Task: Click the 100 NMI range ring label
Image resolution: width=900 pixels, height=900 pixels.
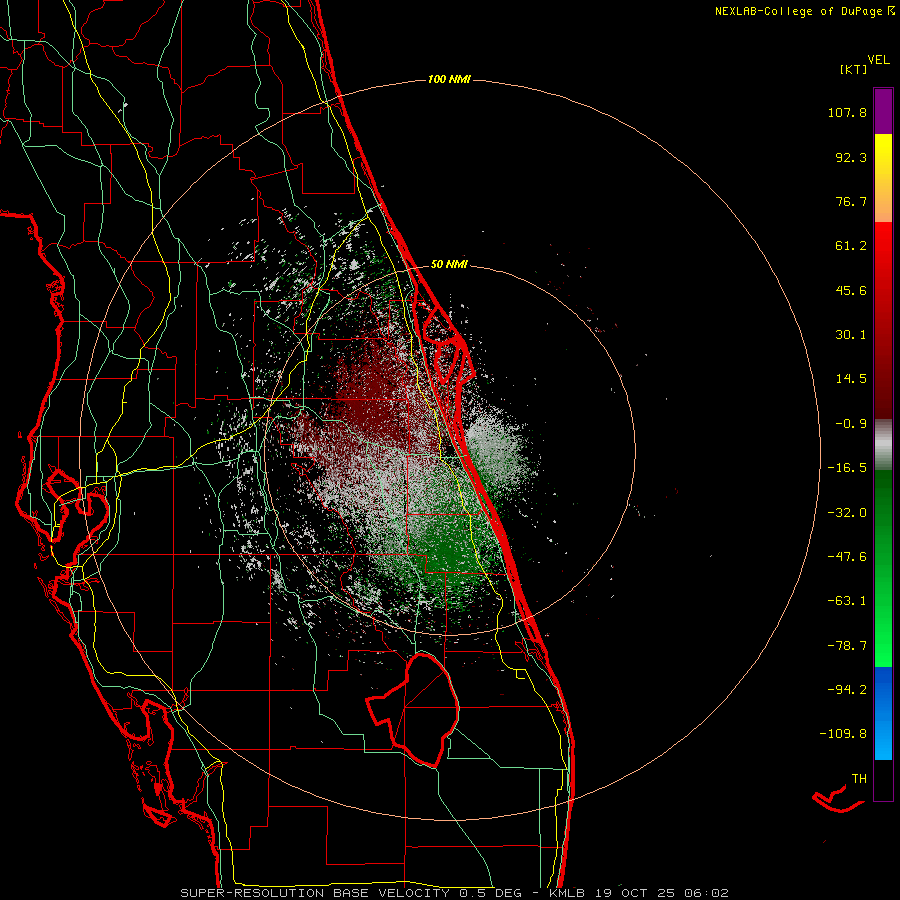Action: pos(449,79)
